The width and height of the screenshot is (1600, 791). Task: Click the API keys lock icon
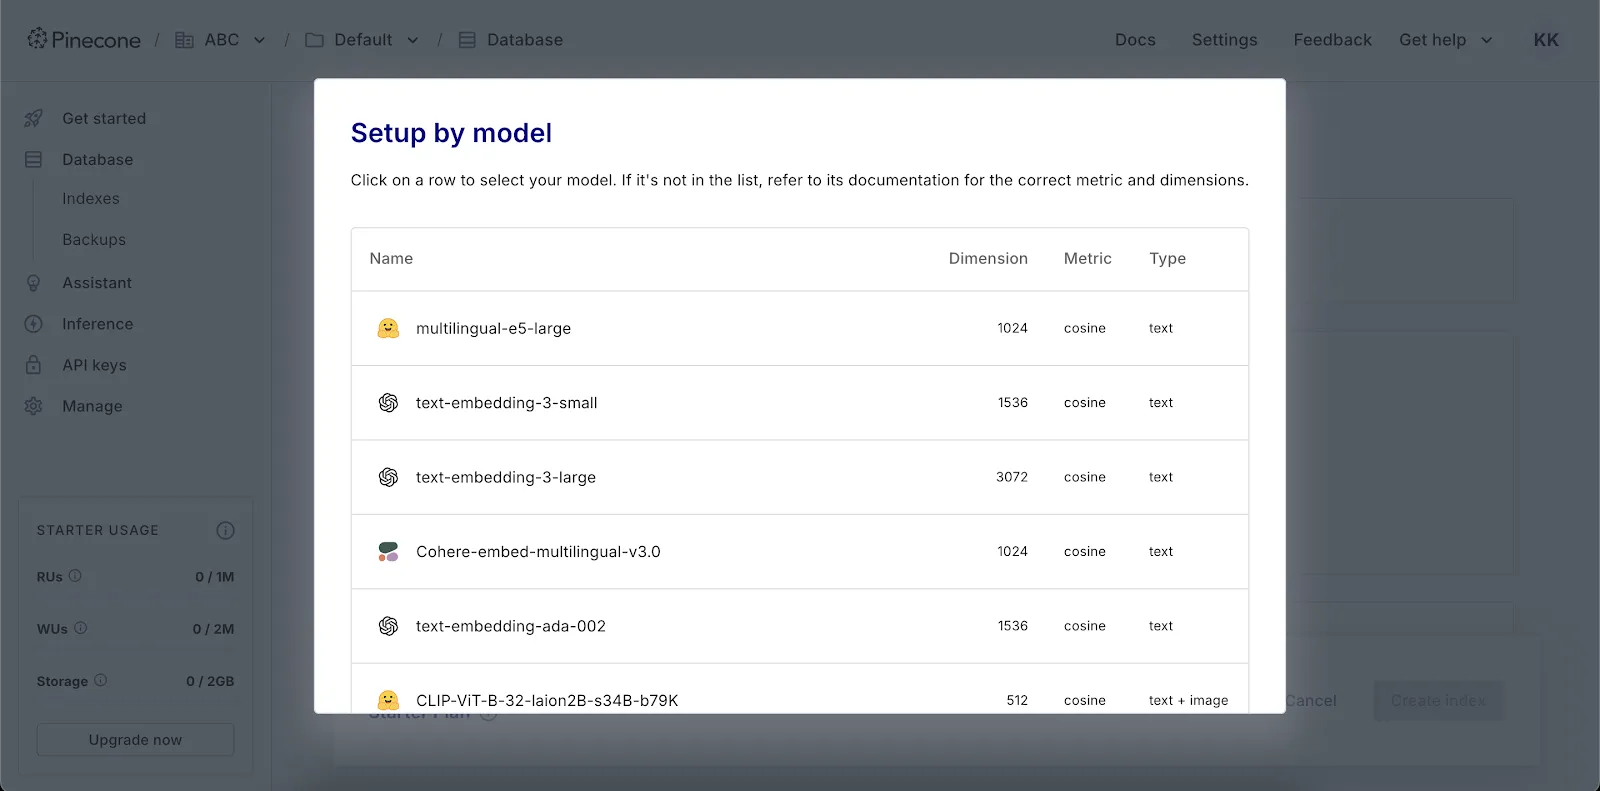pos(33,365)
